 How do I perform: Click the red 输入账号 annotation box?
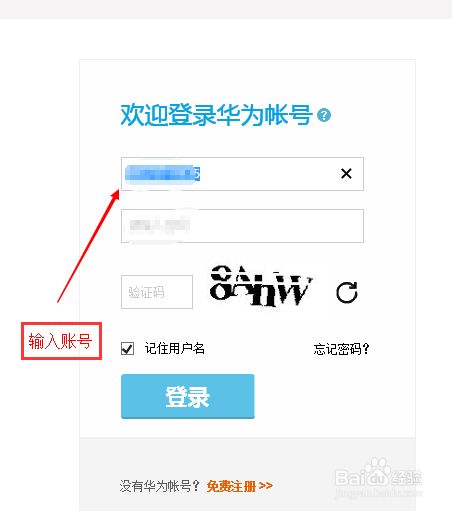click(61, 341)
